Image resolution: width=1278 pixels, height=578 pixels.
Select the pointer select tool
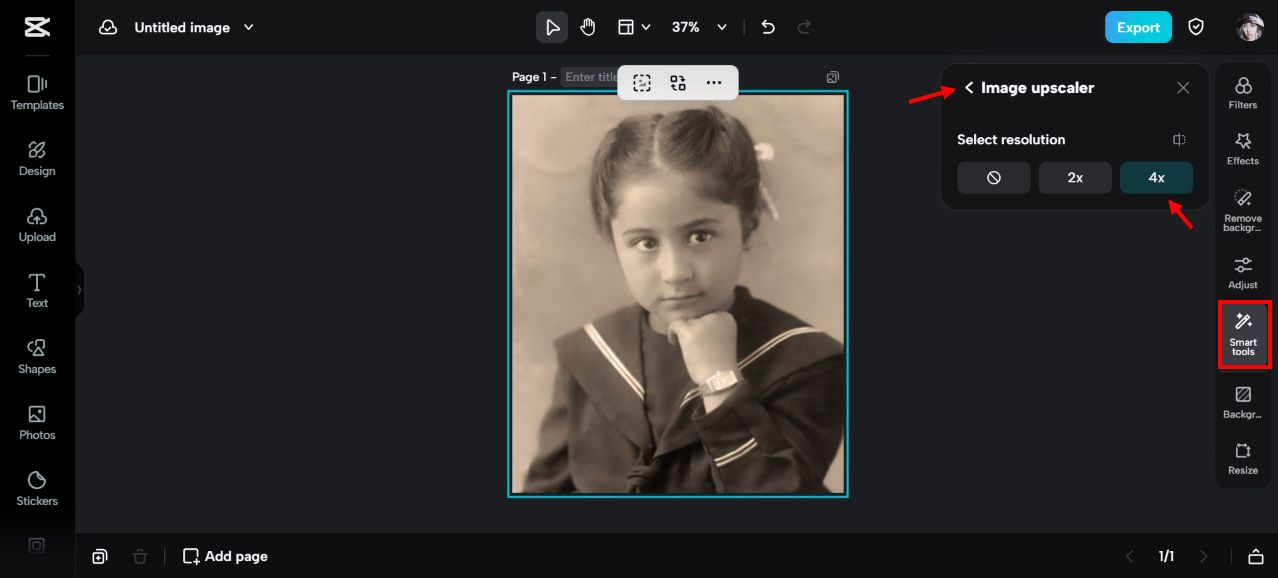[552, 27]
